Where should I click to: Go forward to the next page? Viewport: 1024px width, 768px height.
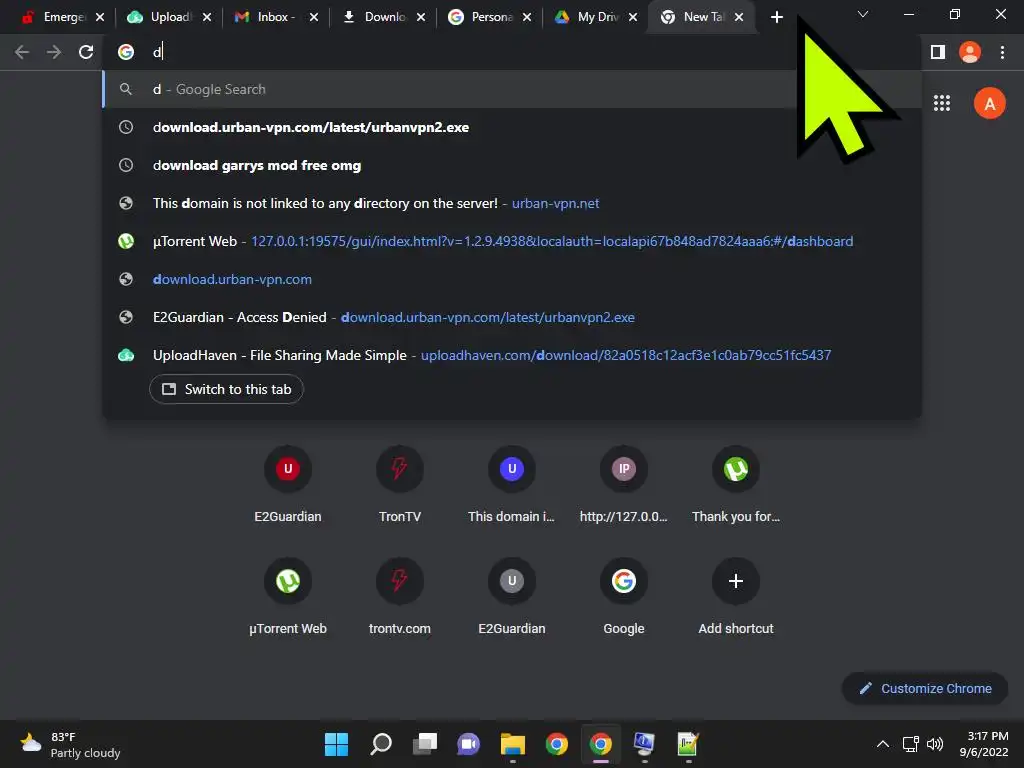coord(54,52)
